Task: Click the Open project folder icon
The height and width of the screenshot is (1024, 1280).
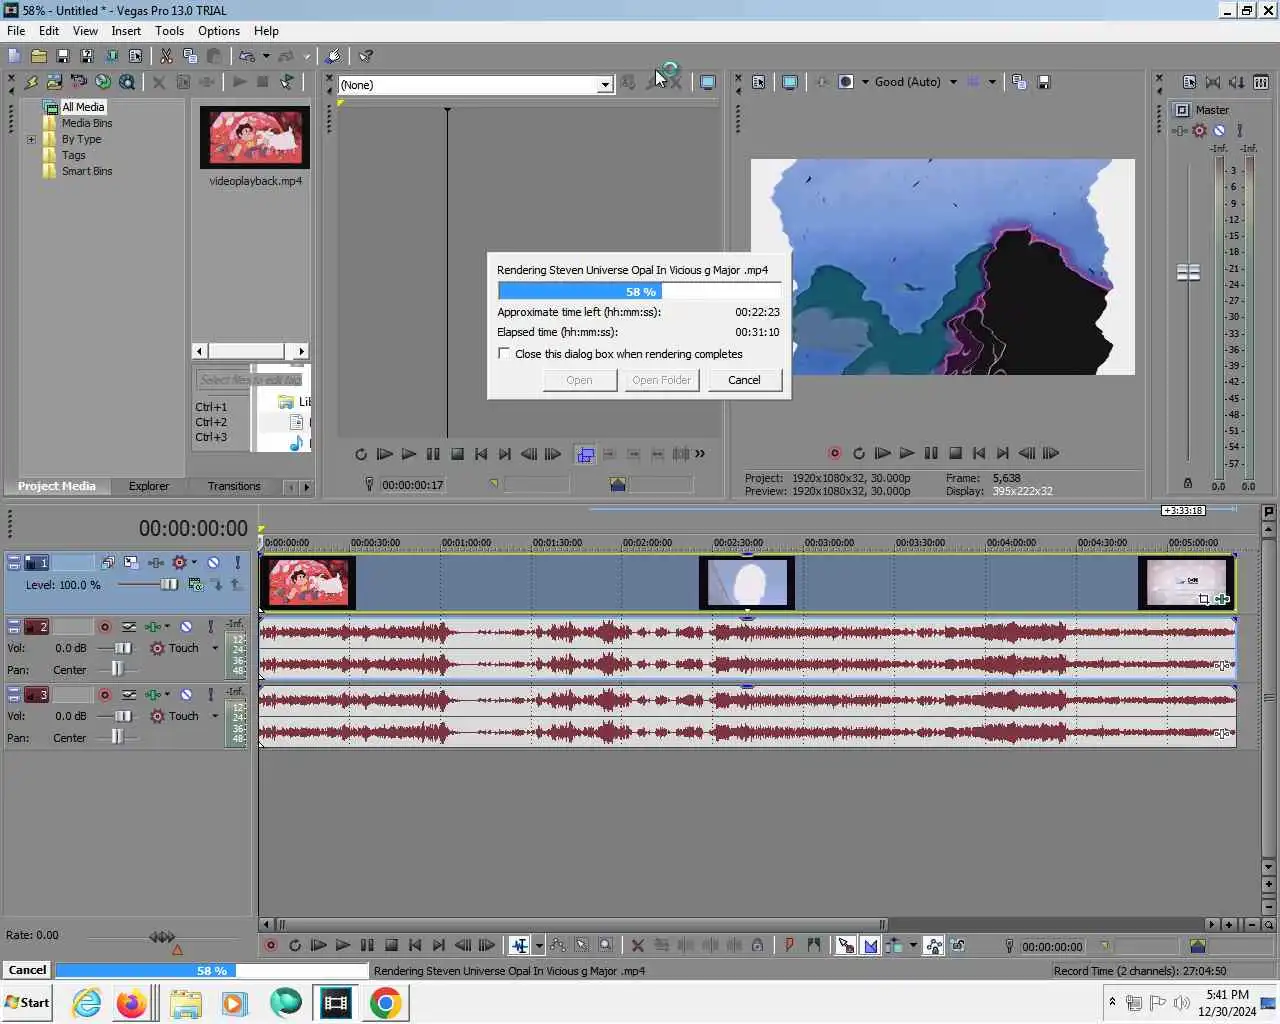Action: click(38, 56)
